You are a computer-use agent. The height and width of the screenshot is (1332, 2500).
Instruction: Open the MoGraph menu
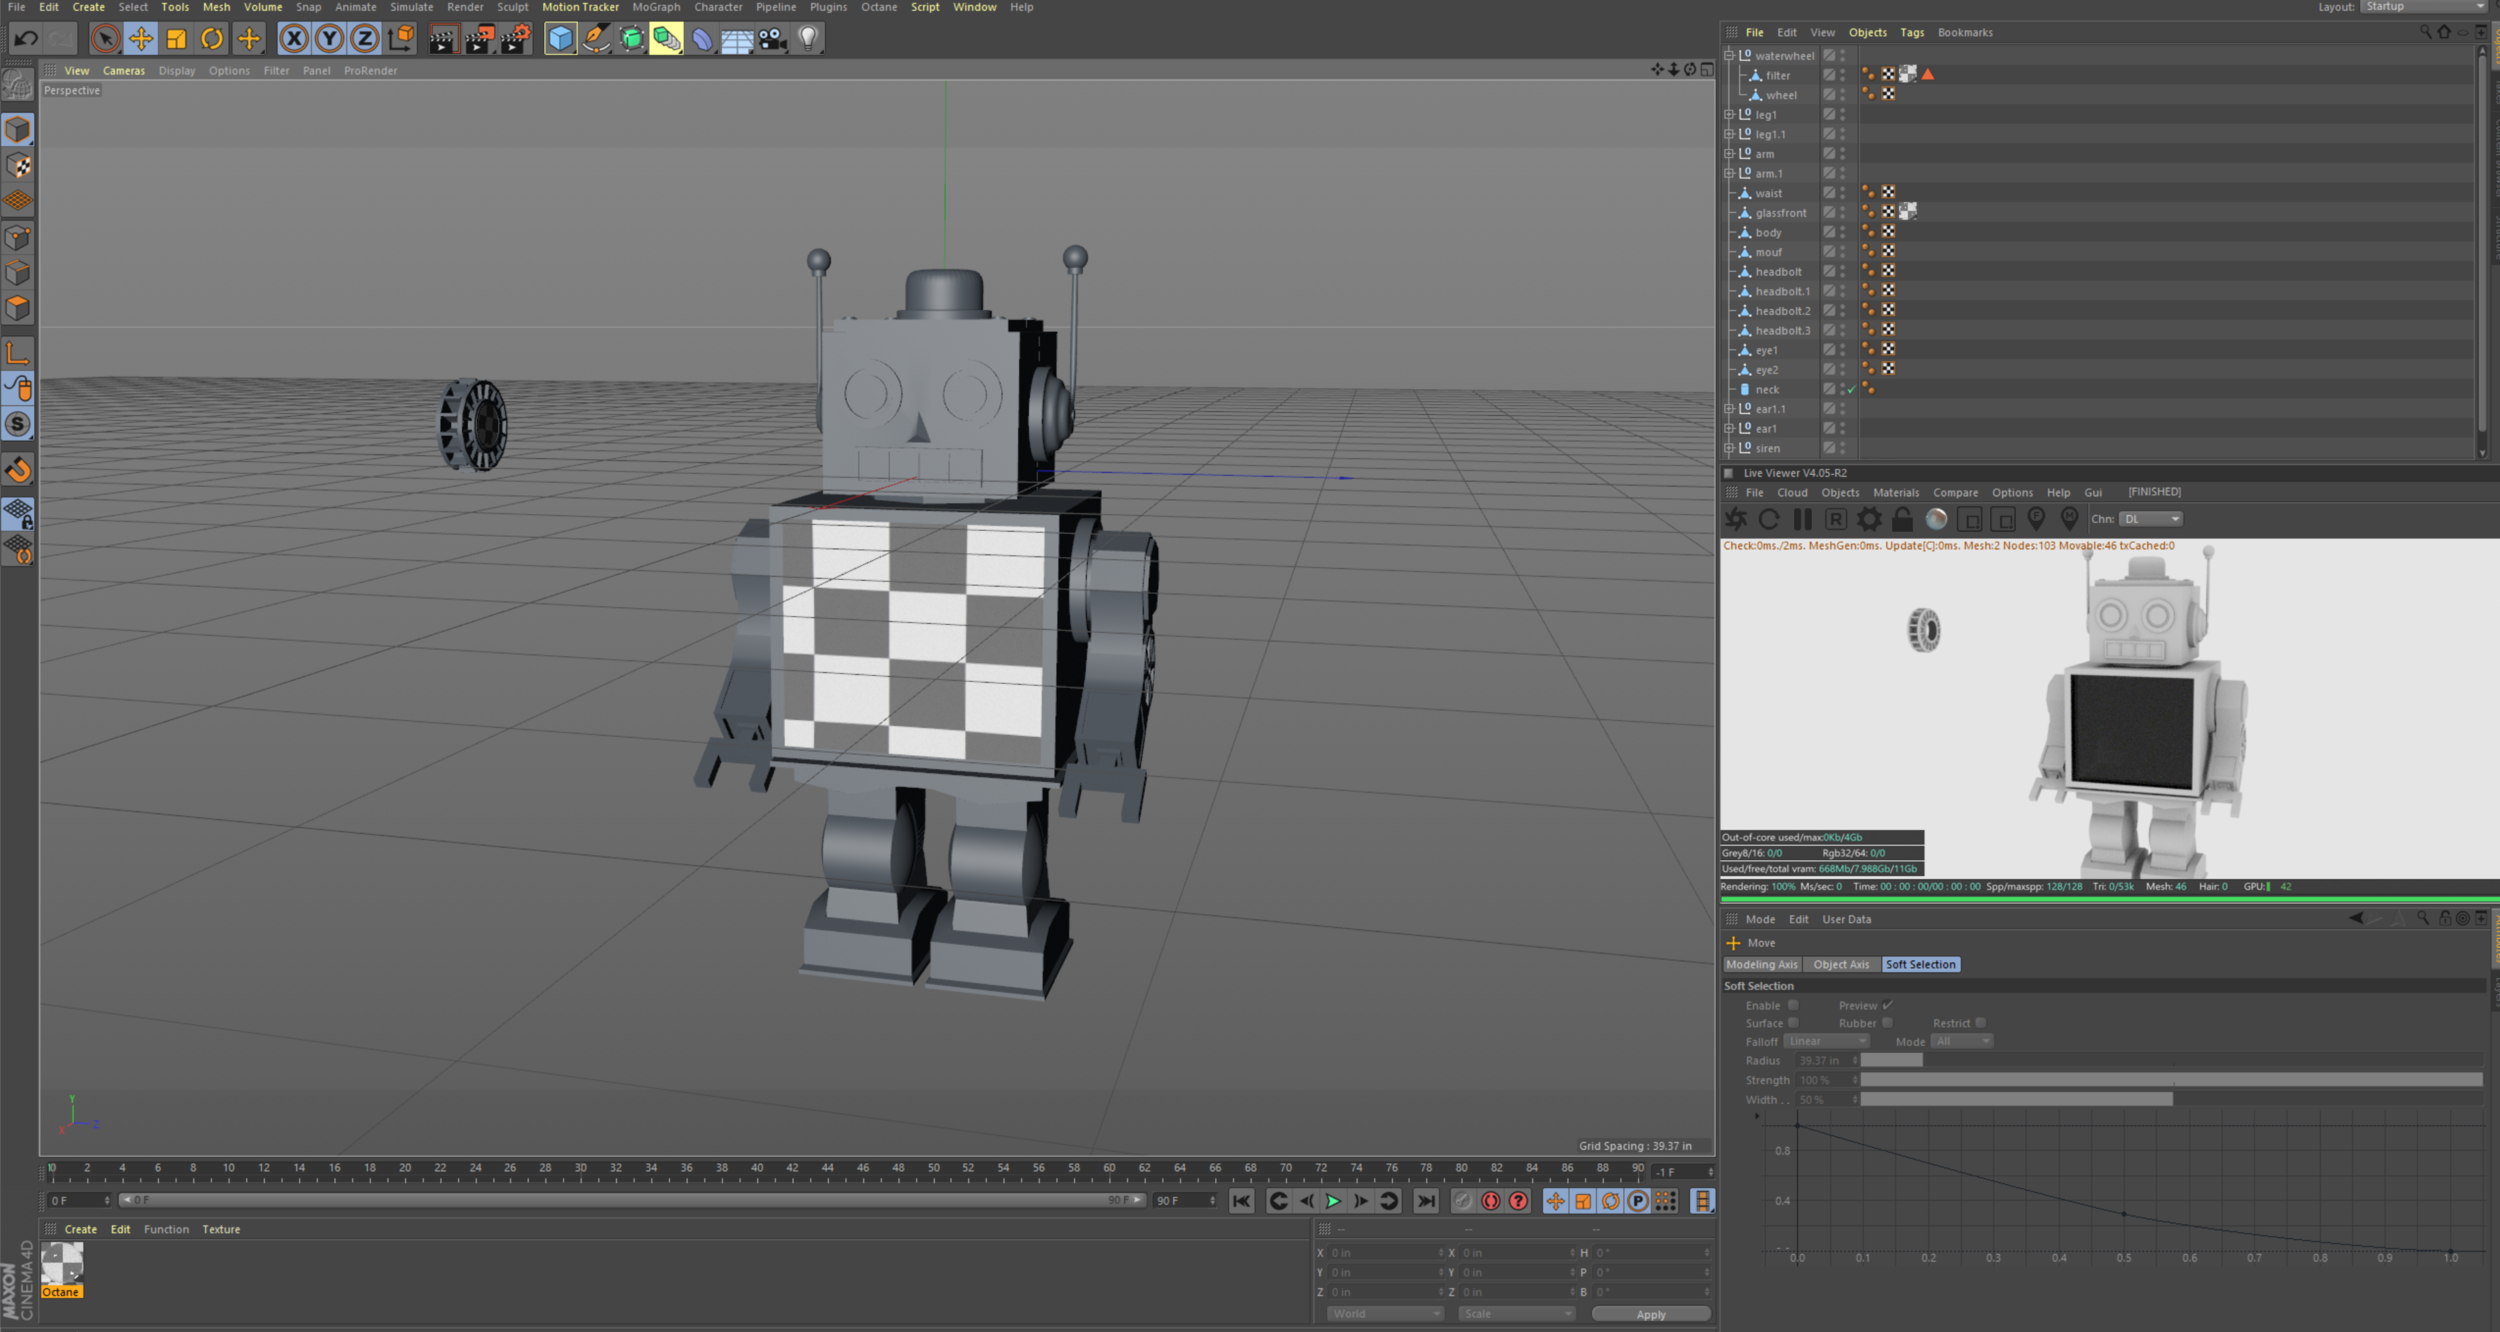pos(656,7)
